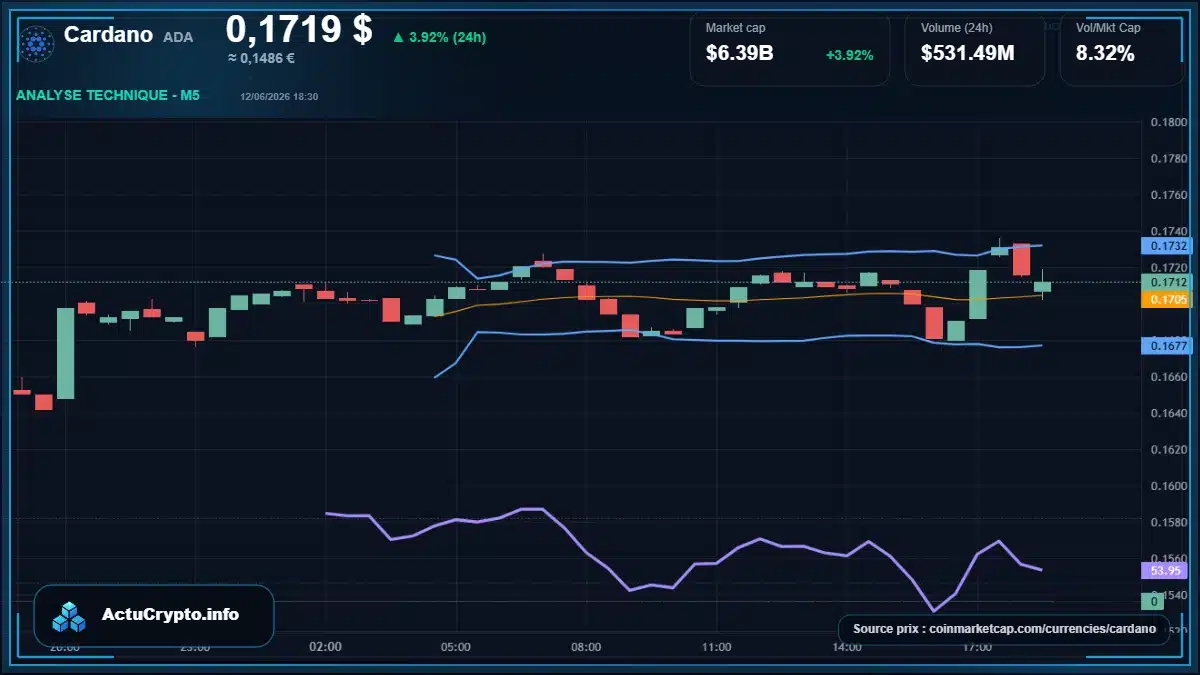Click the 0.1712 current price tag
1200x675 pixels.
click(x=1166, y=283)
